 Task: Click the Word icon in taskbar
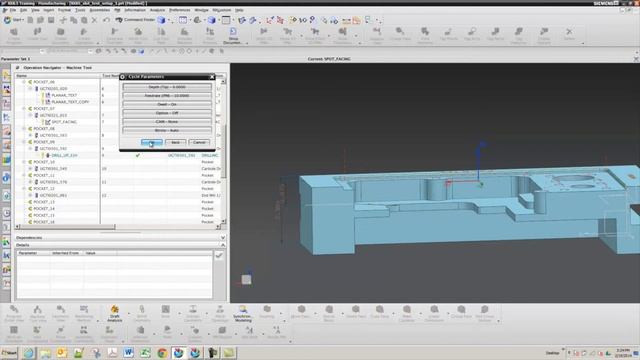pos(129,352)
